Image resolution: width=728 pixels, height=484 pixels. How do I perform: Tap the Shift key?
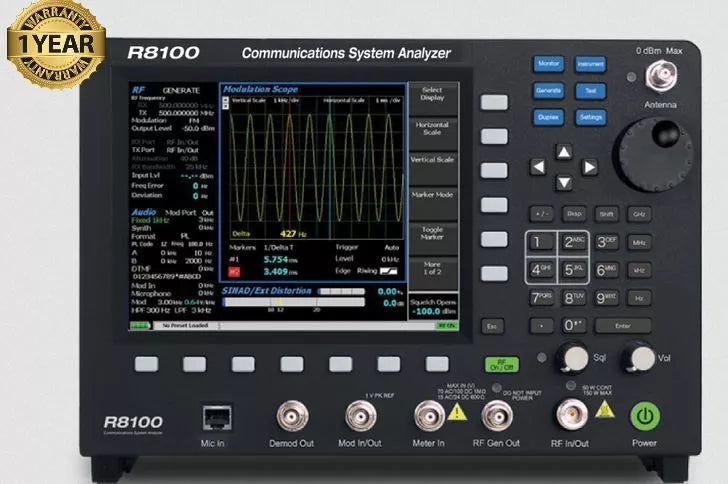tap(606, 214)
